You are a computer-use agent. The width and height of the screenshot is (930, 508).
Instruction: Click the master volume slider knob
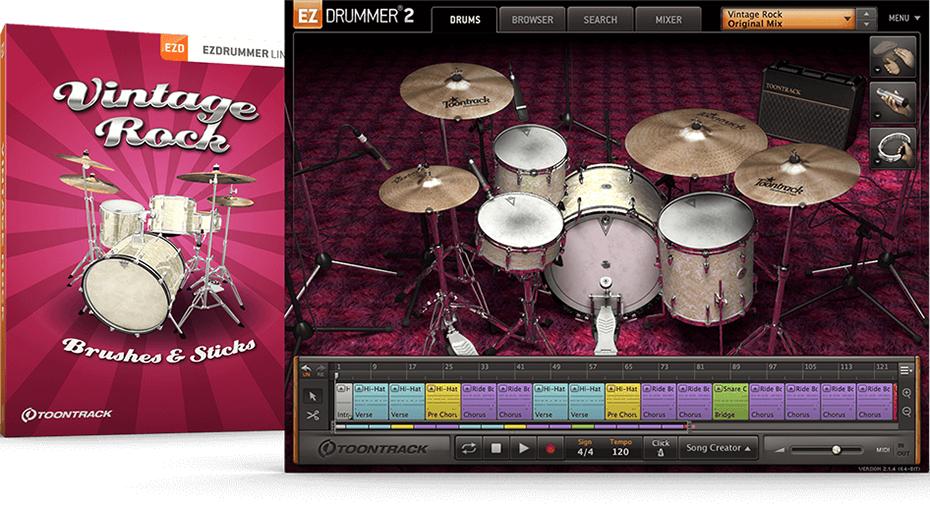836,450
